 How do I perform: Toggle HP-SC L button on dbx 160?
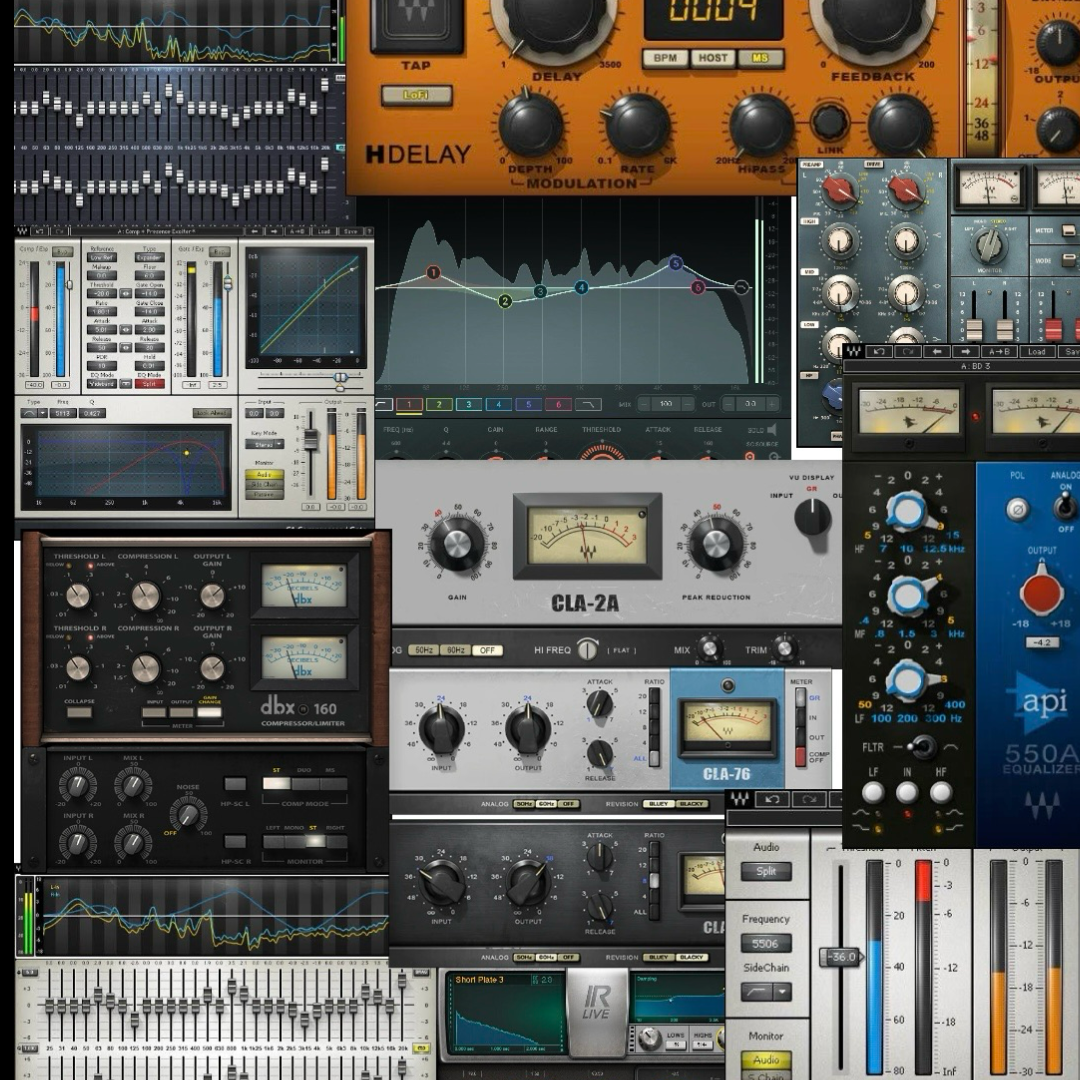click(x=235, y=784)
